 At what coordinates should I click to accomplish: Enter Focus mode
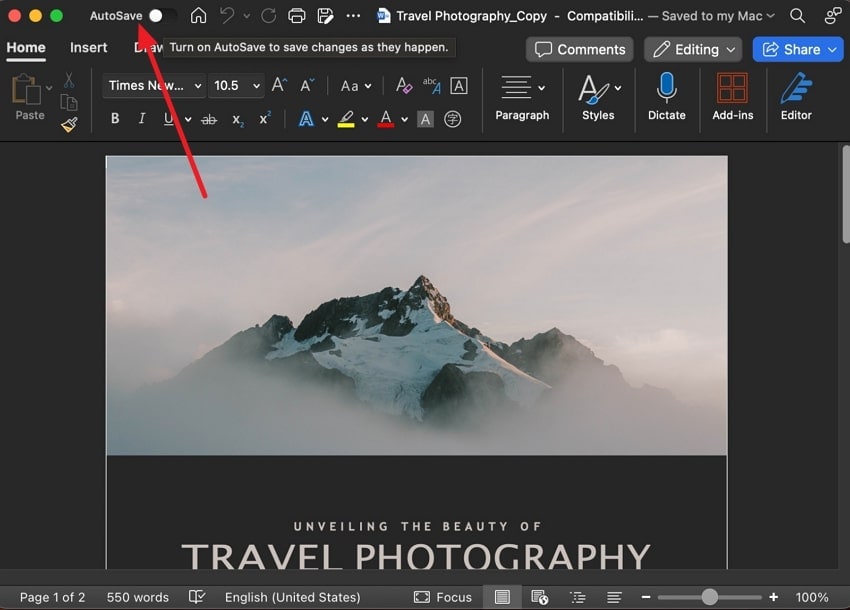click(443, 598)
